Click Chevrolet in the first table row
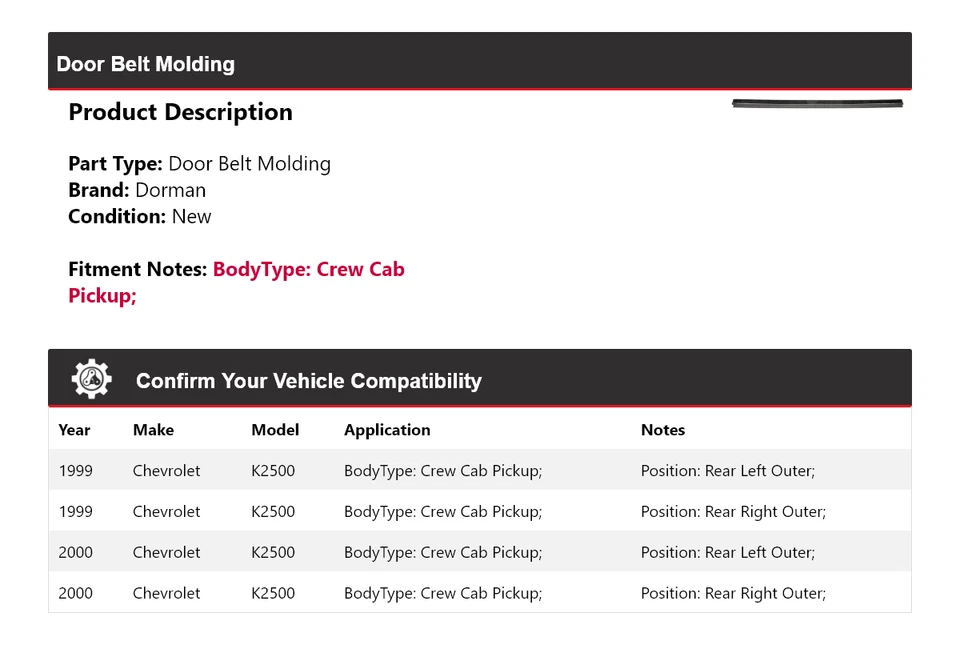Image resolution: width=960 pixels, height=645 pixels. [166, 471]
